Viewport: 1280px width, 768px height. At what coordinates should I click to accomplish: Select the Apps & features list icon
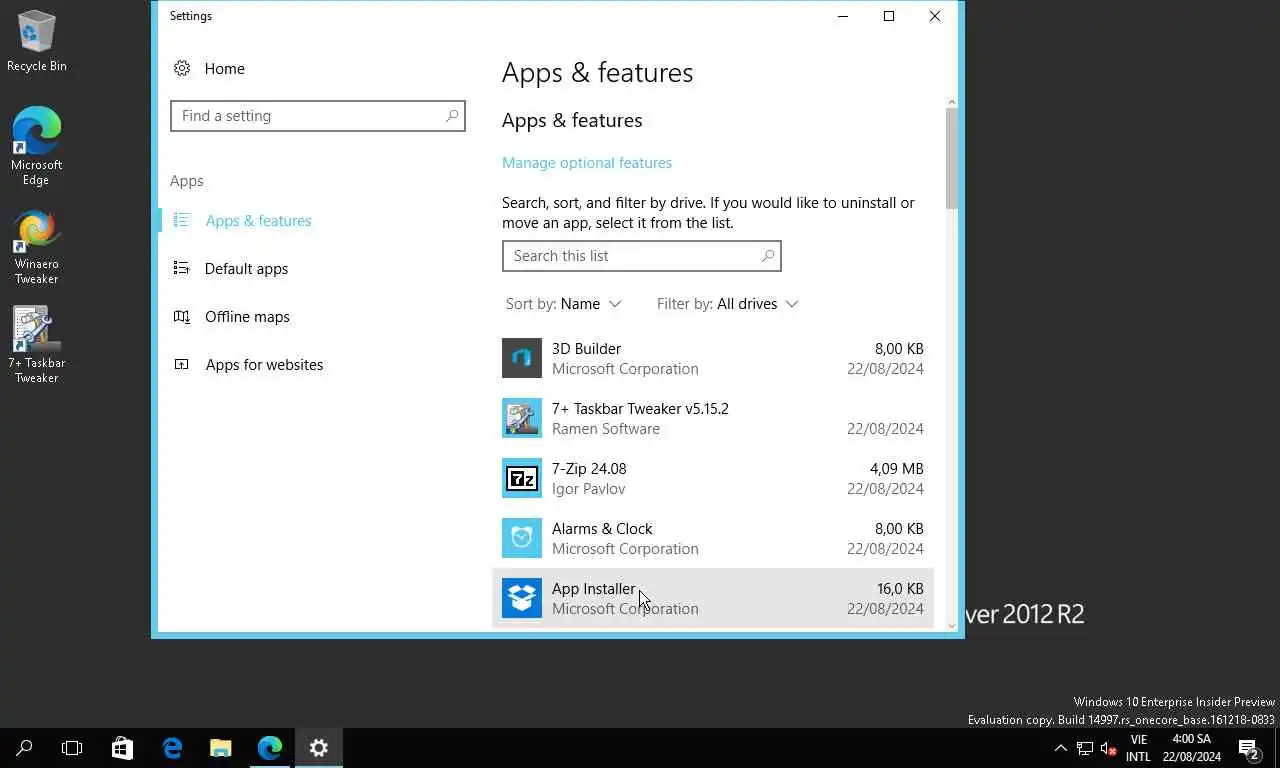coord(181,220)
